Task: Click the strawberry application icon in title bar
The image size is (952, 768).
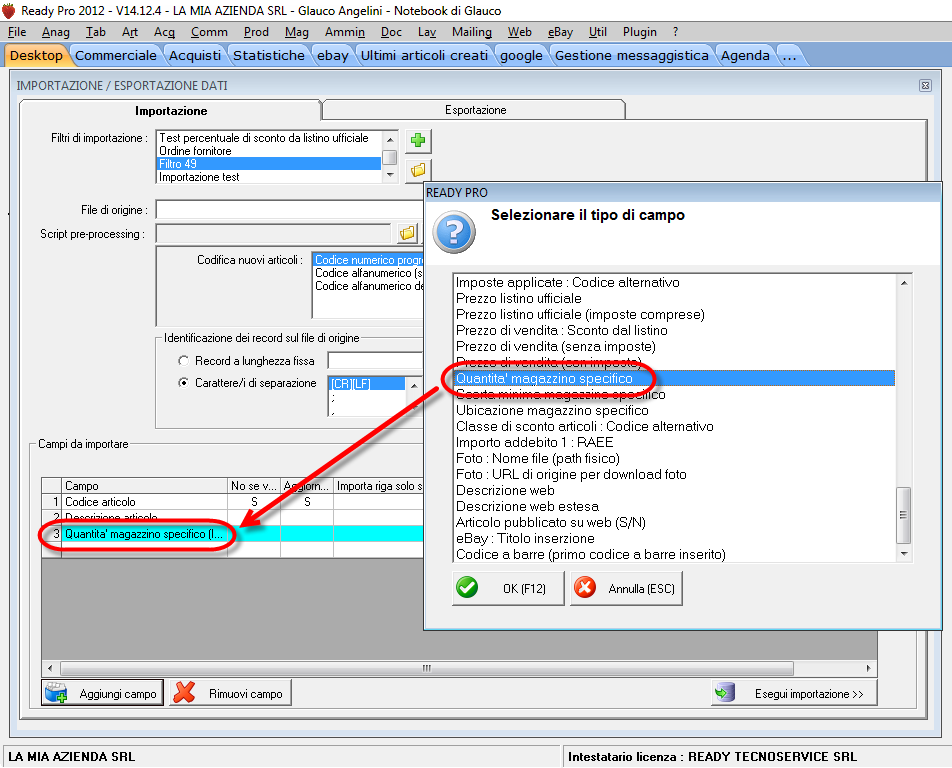Action: click(8, 10)
